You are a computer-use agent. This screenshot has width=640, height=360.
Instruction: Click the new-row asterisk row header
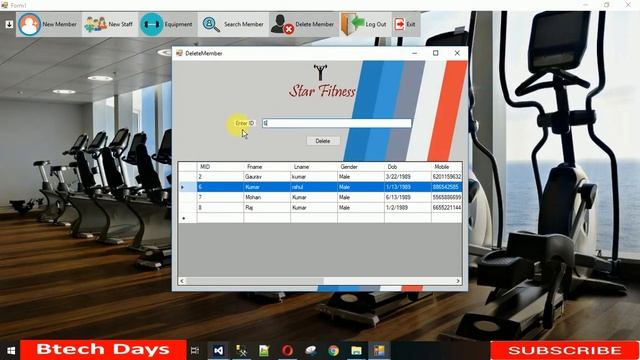(188, 218)
